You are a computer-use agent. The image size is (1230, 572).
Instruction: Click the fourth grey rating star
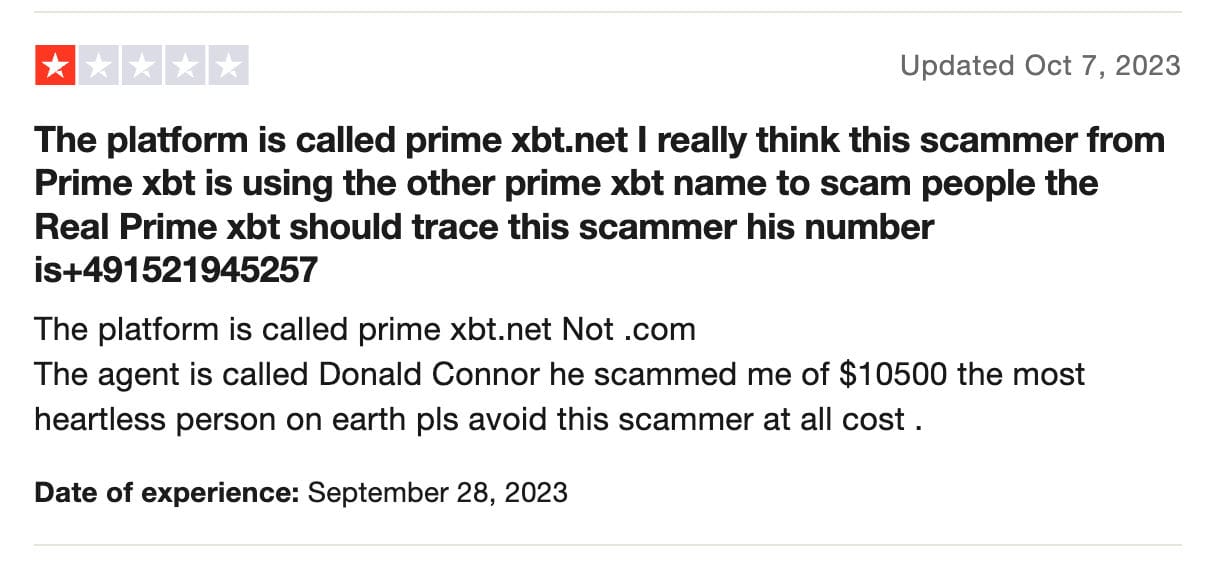pos(185,66)
